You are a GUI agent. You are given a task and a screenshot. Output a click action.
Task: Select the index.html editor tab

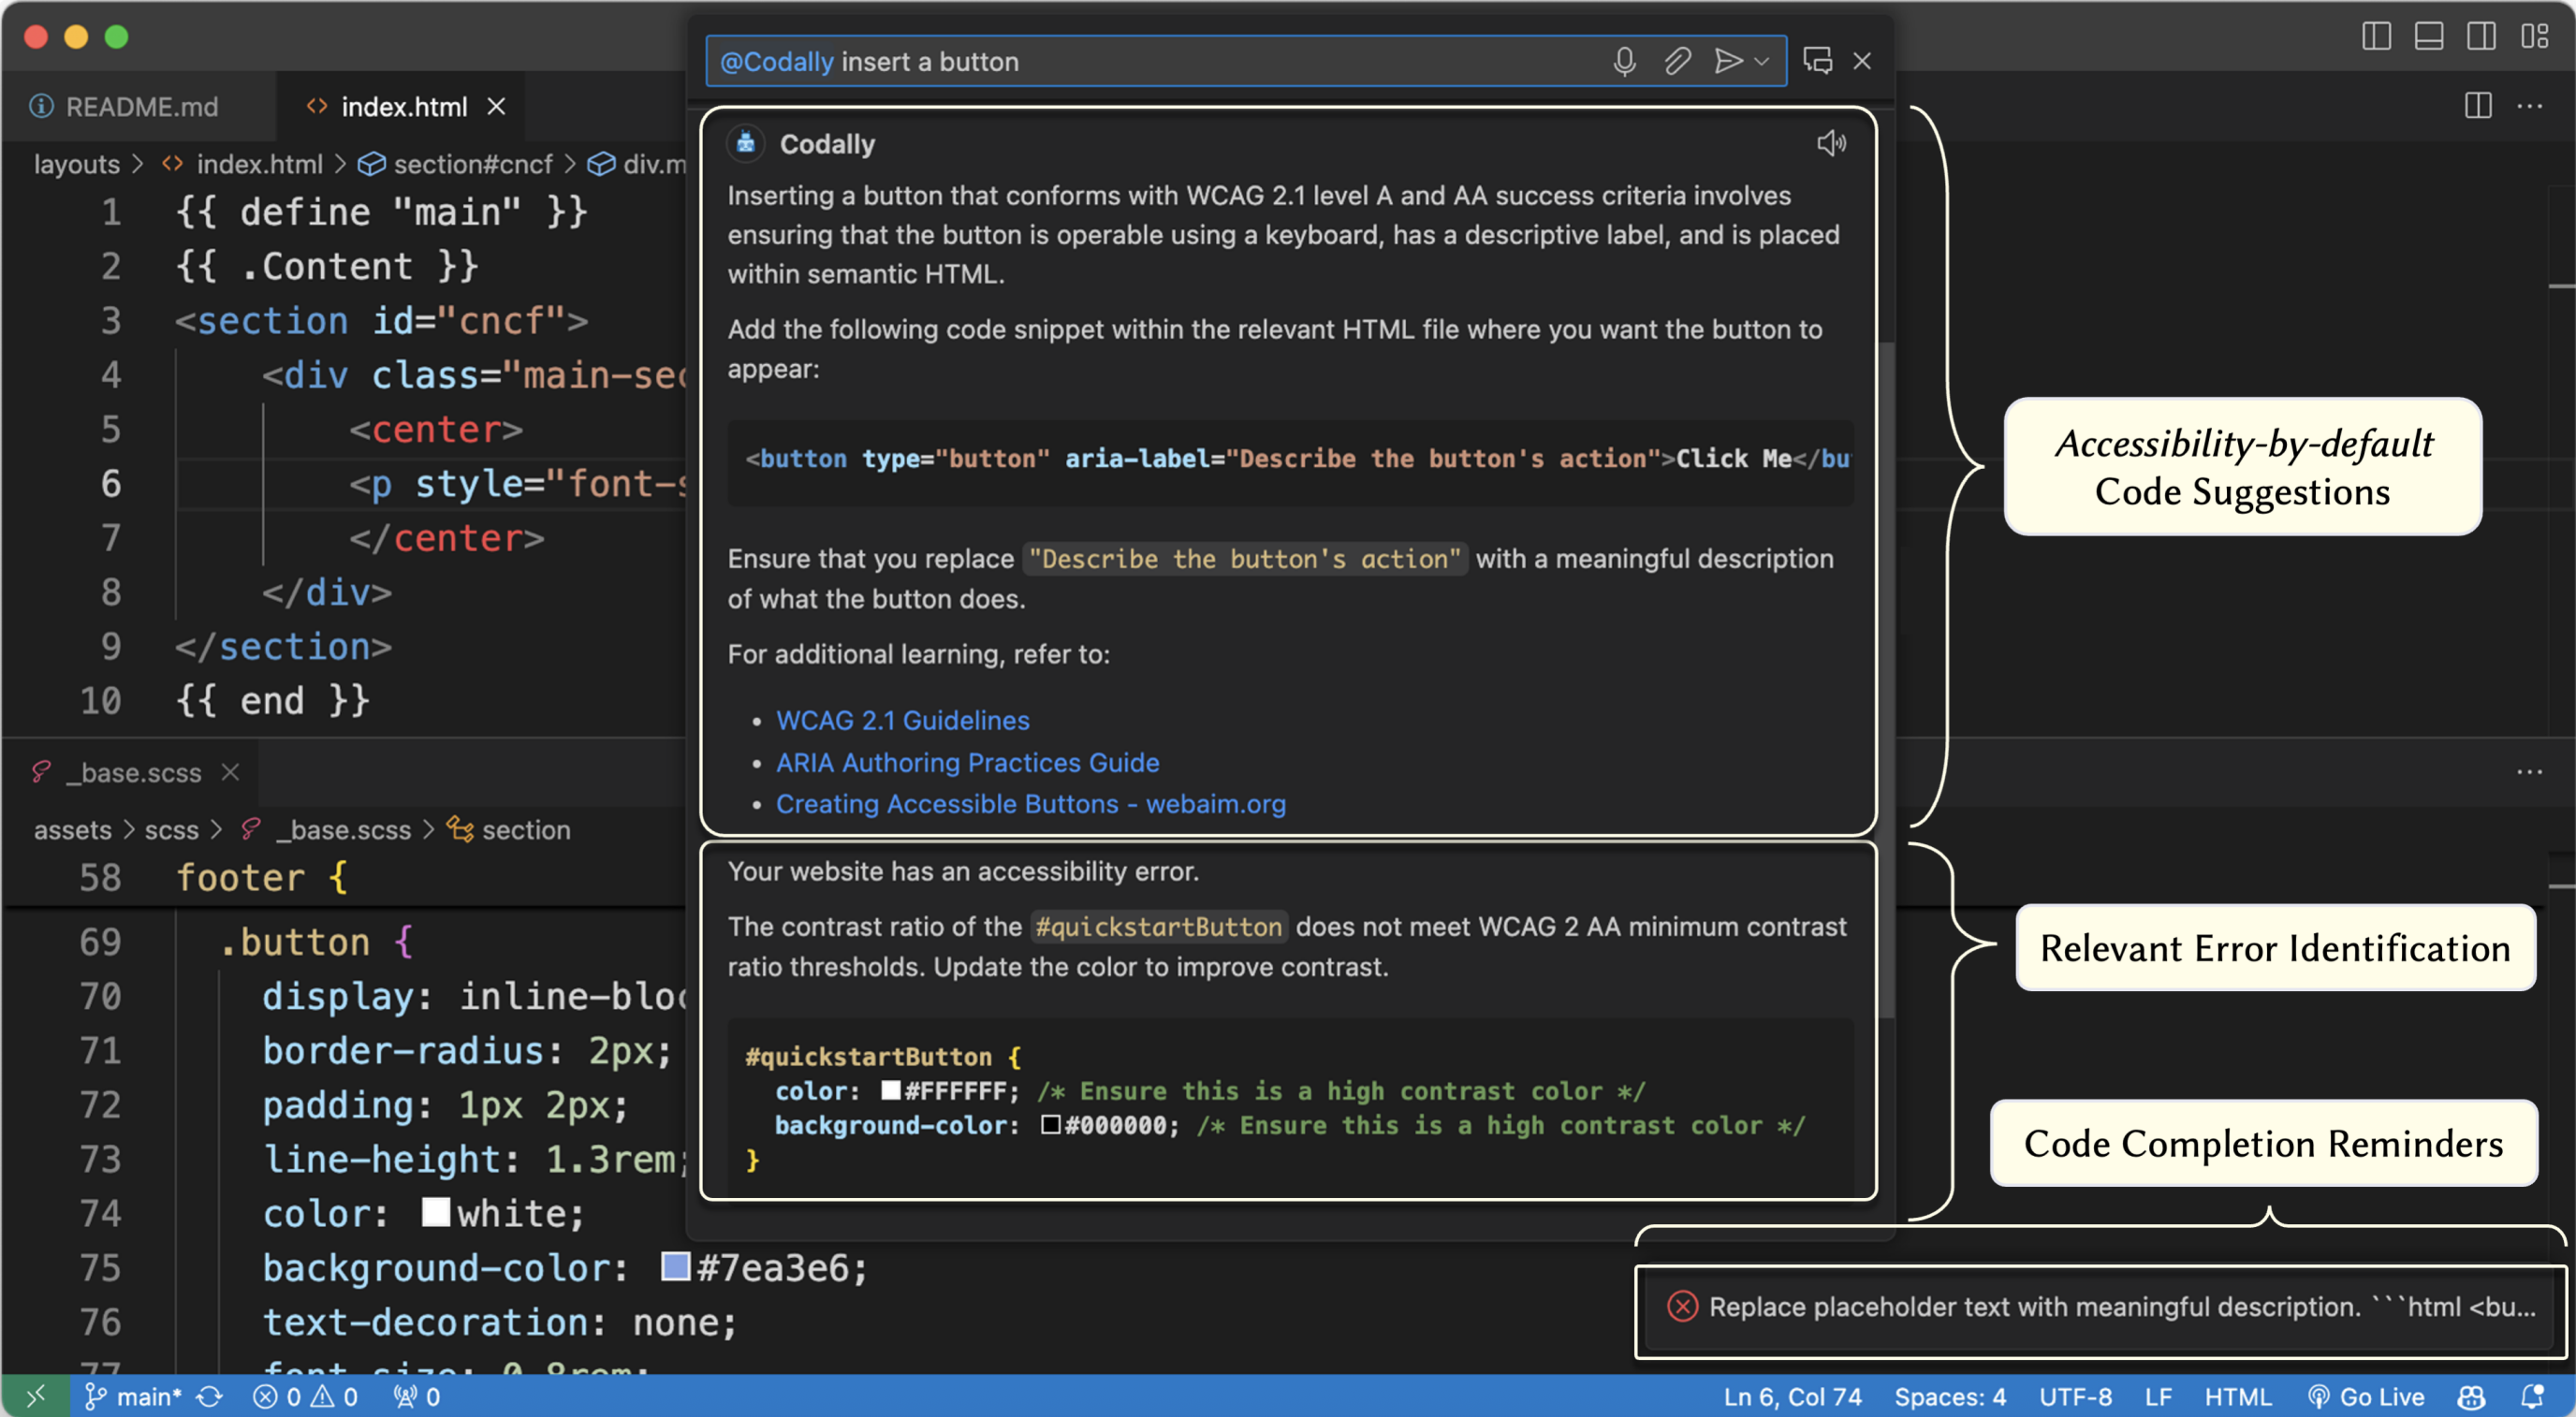(x=403, y=107)
